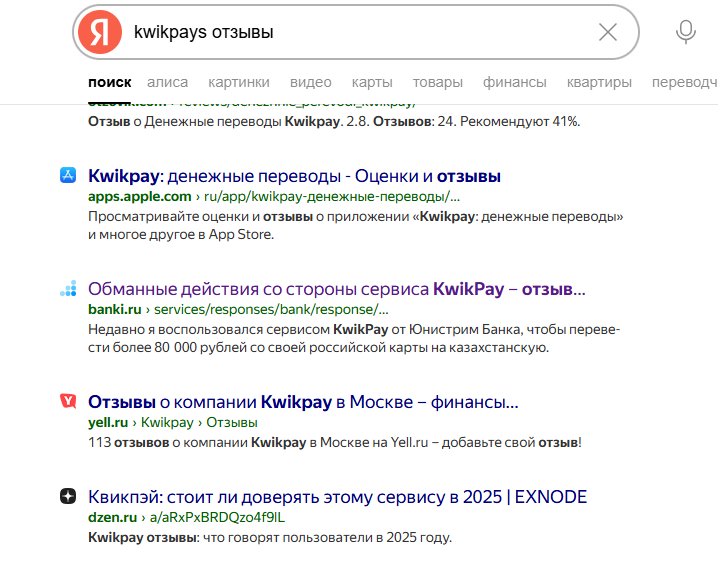Open the EXNODE Квикпэй article
Viewport: 718px width, 568px height.
coord(337,497)
